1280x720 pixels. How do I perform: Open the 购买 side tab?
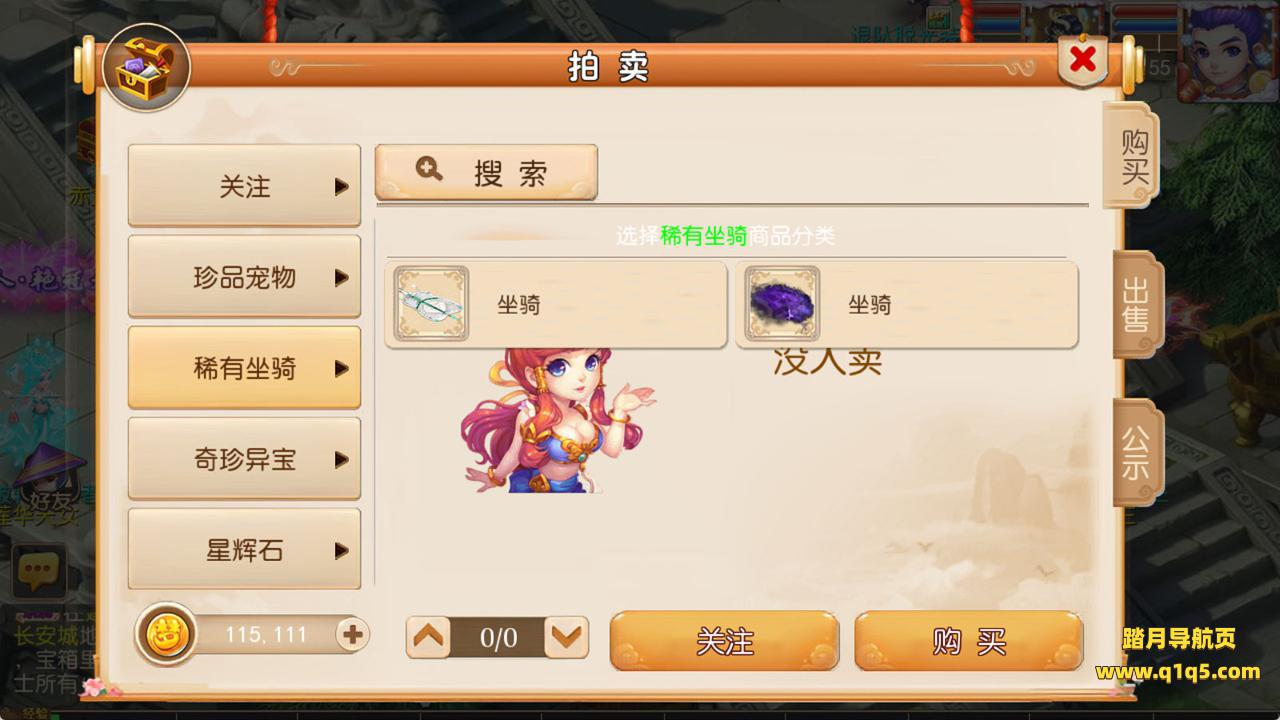(x=1132, y=155)
